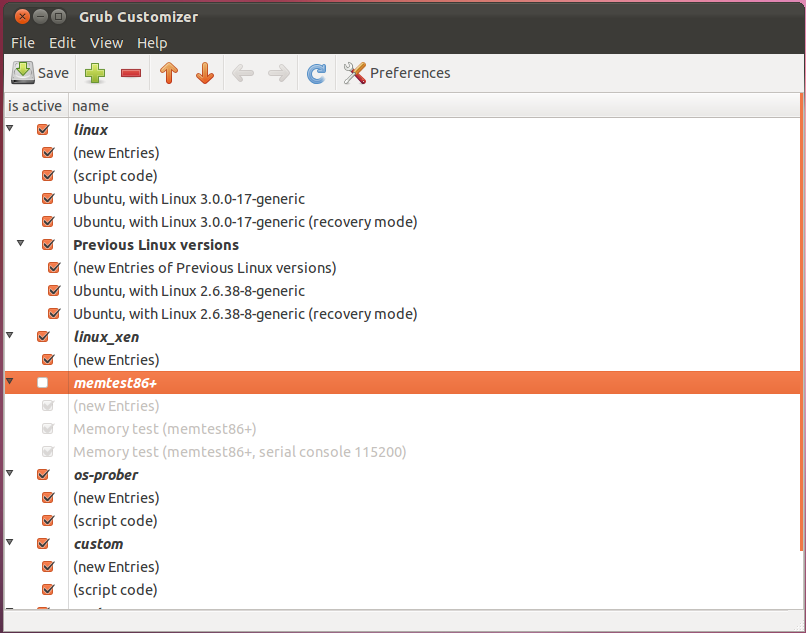
Task: Select highlighted 'memtest86+' row name
Action: coord(115,383)
